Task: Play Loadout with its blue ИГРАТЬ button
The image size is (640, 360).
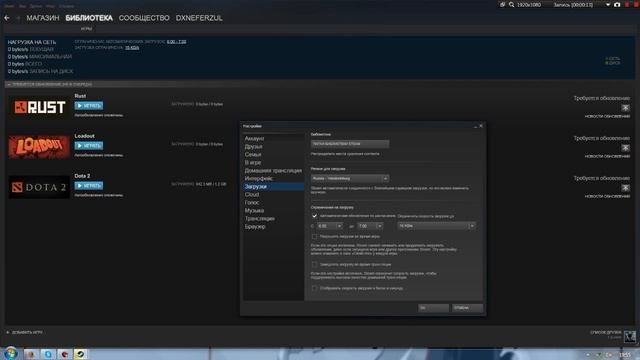Action: tap(89, 145)
